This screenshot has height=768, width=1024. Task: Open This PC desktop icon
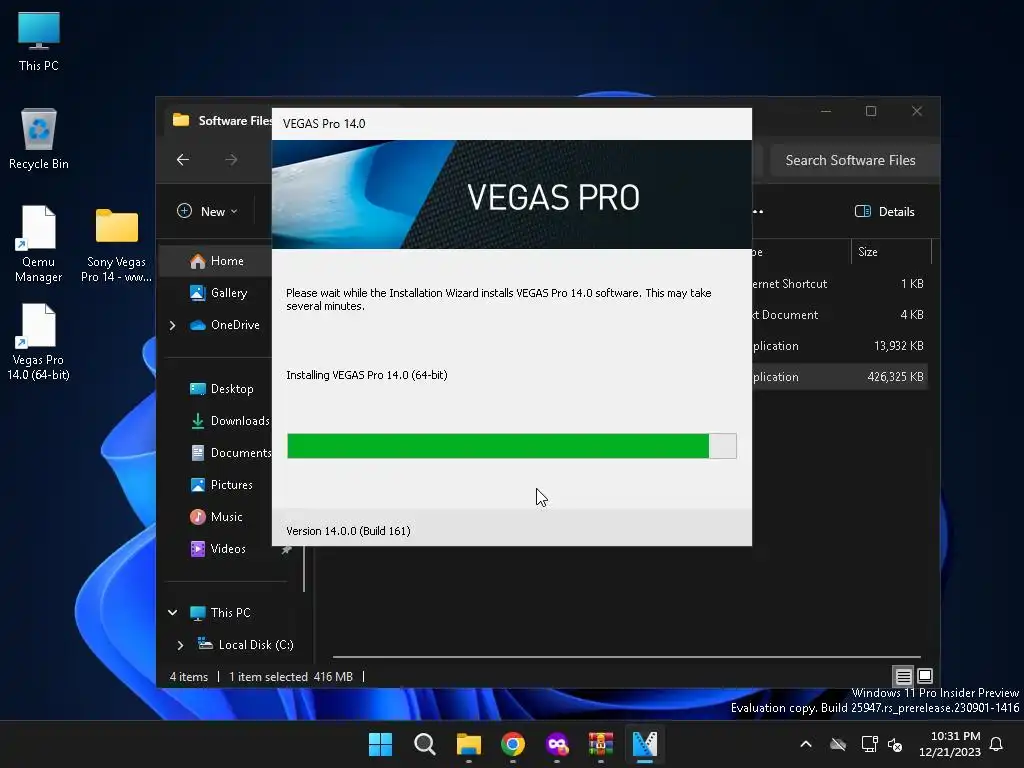pyautogui.click(x=39, y=40)
